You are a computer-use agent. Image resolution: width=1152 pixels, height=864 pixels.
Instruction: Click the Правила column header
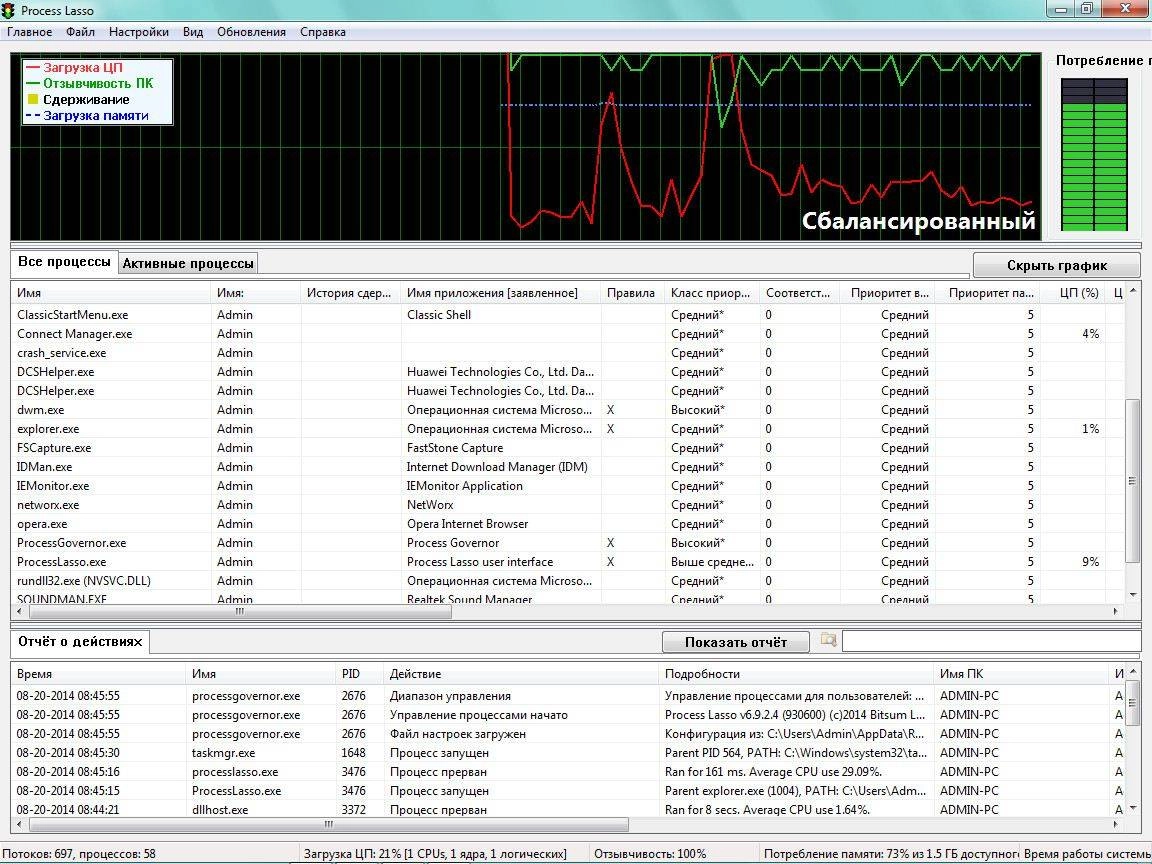(631, 292)
